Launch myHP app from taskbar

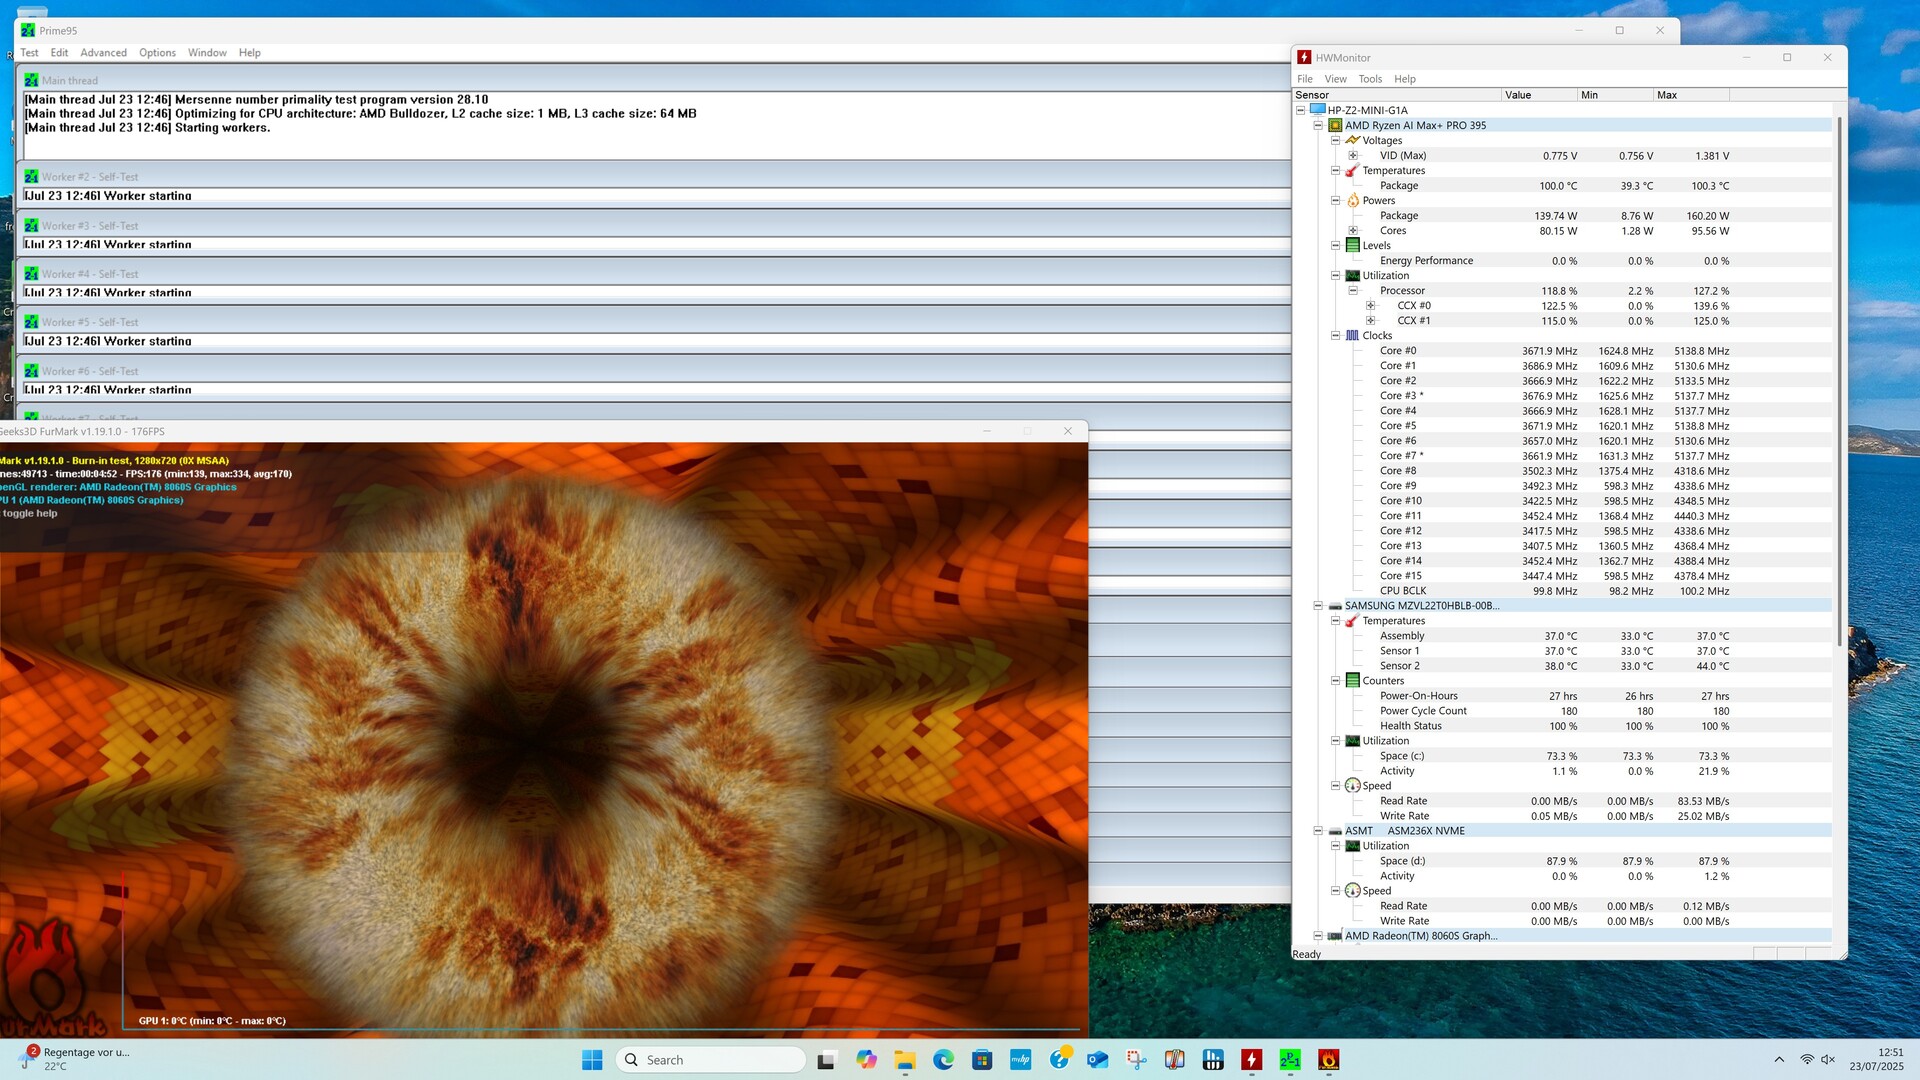[x=1020, y=1060]
